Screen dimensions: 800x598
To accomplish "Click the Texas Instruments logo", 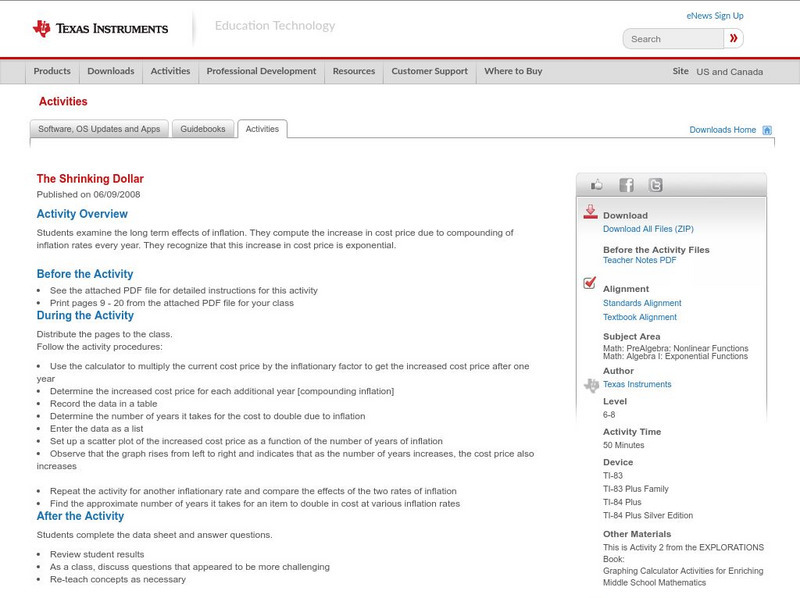I will coord(100,29).
